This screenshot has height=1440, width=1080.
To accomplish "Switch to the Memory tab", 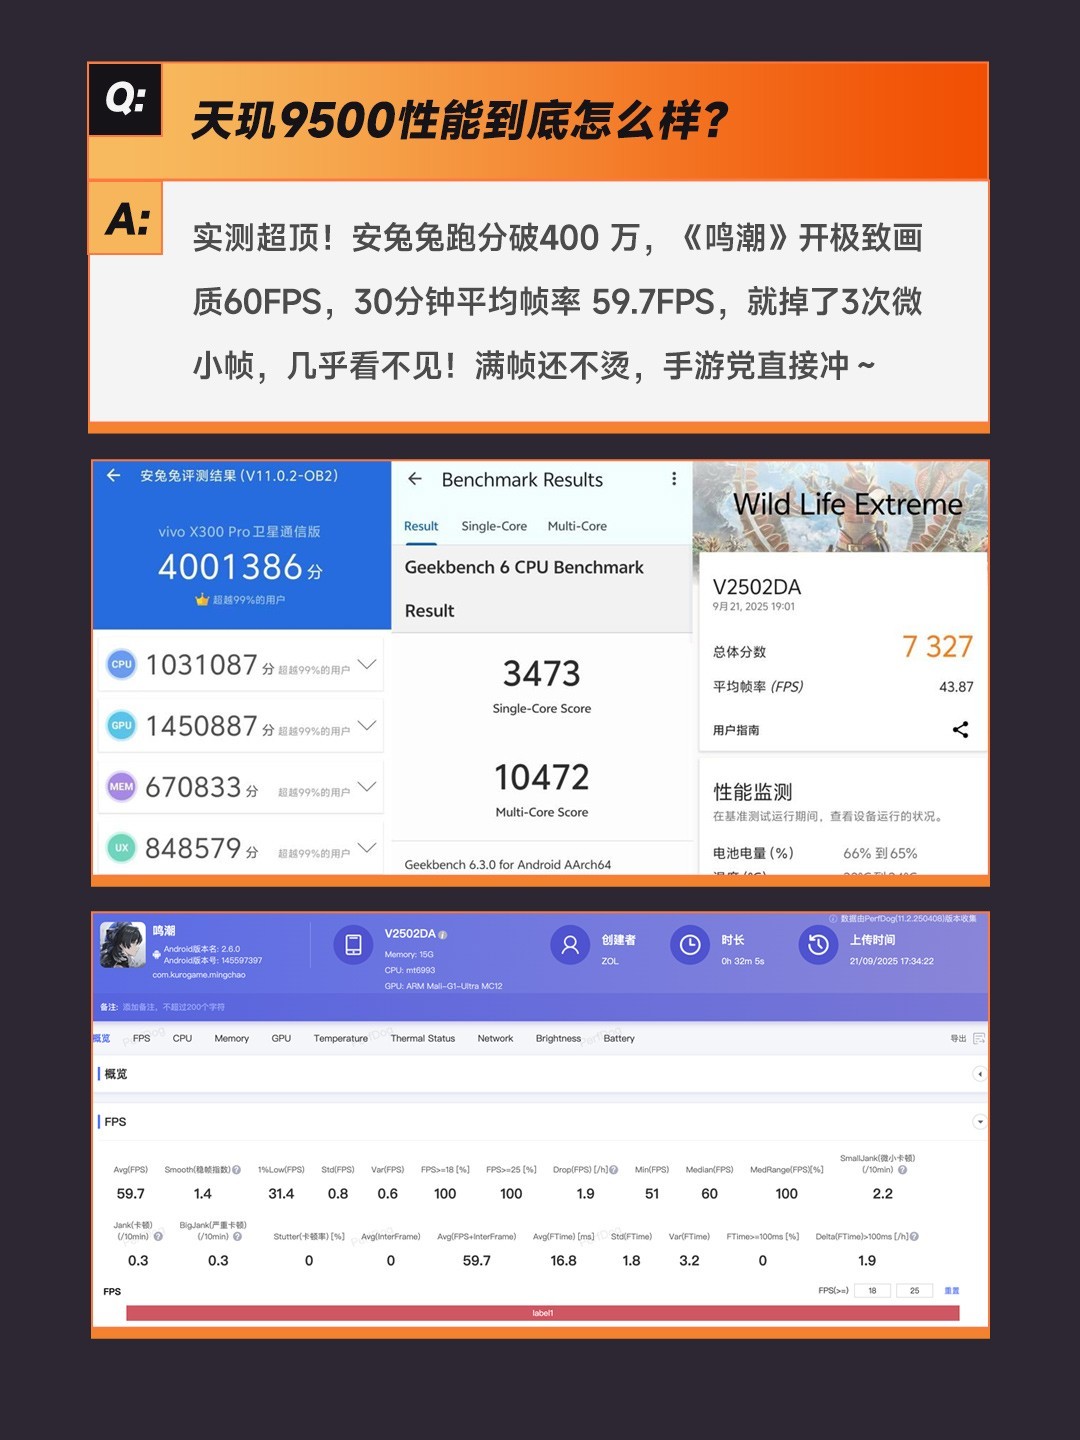I will click(x=232, y=1038).
